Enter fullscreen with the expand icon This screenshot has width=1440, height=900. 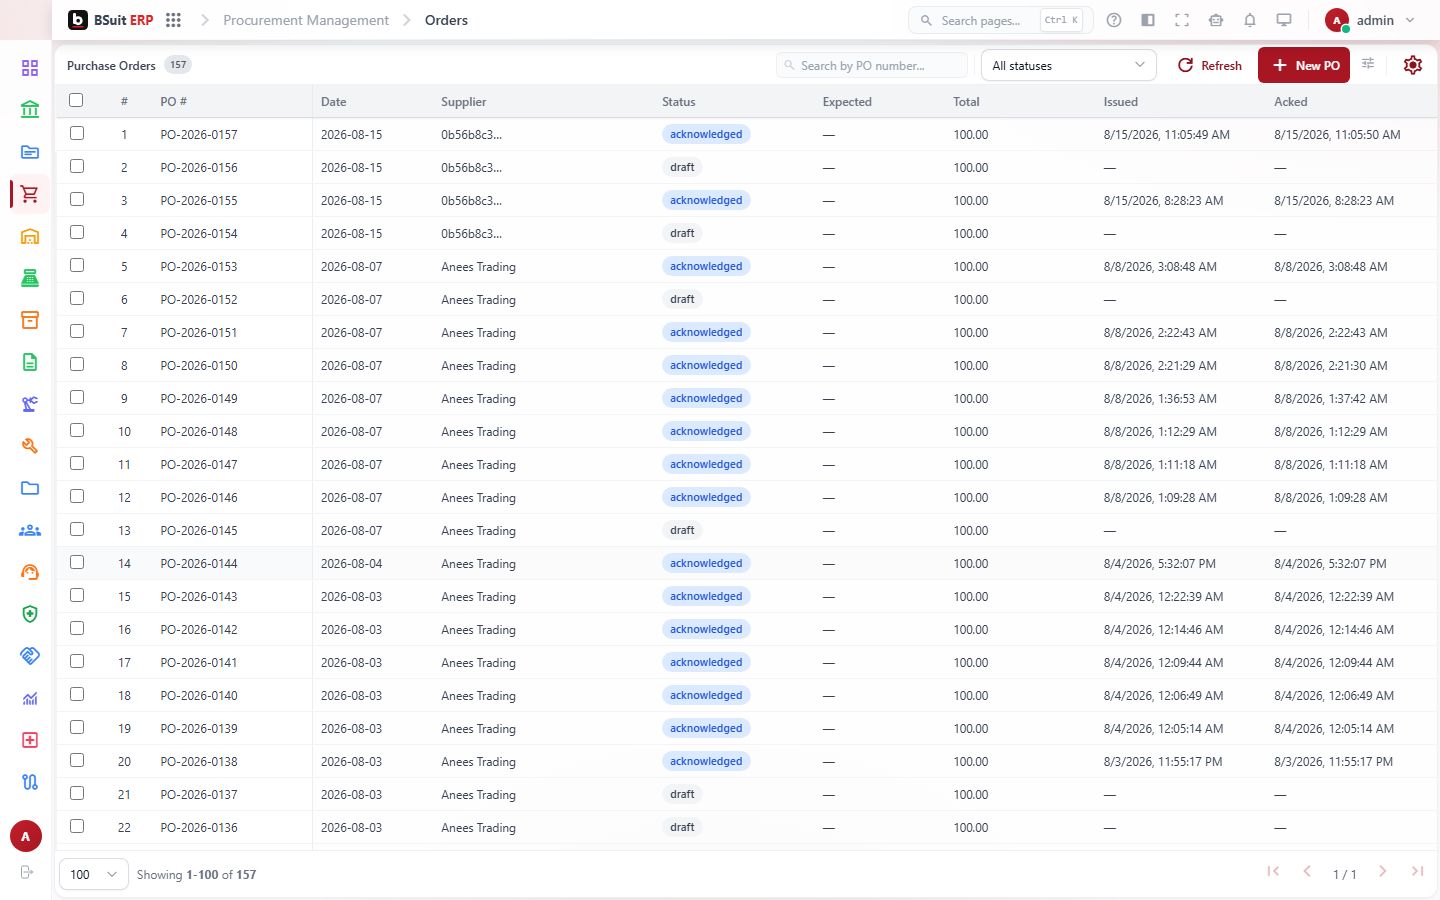tap(1182, 20)
